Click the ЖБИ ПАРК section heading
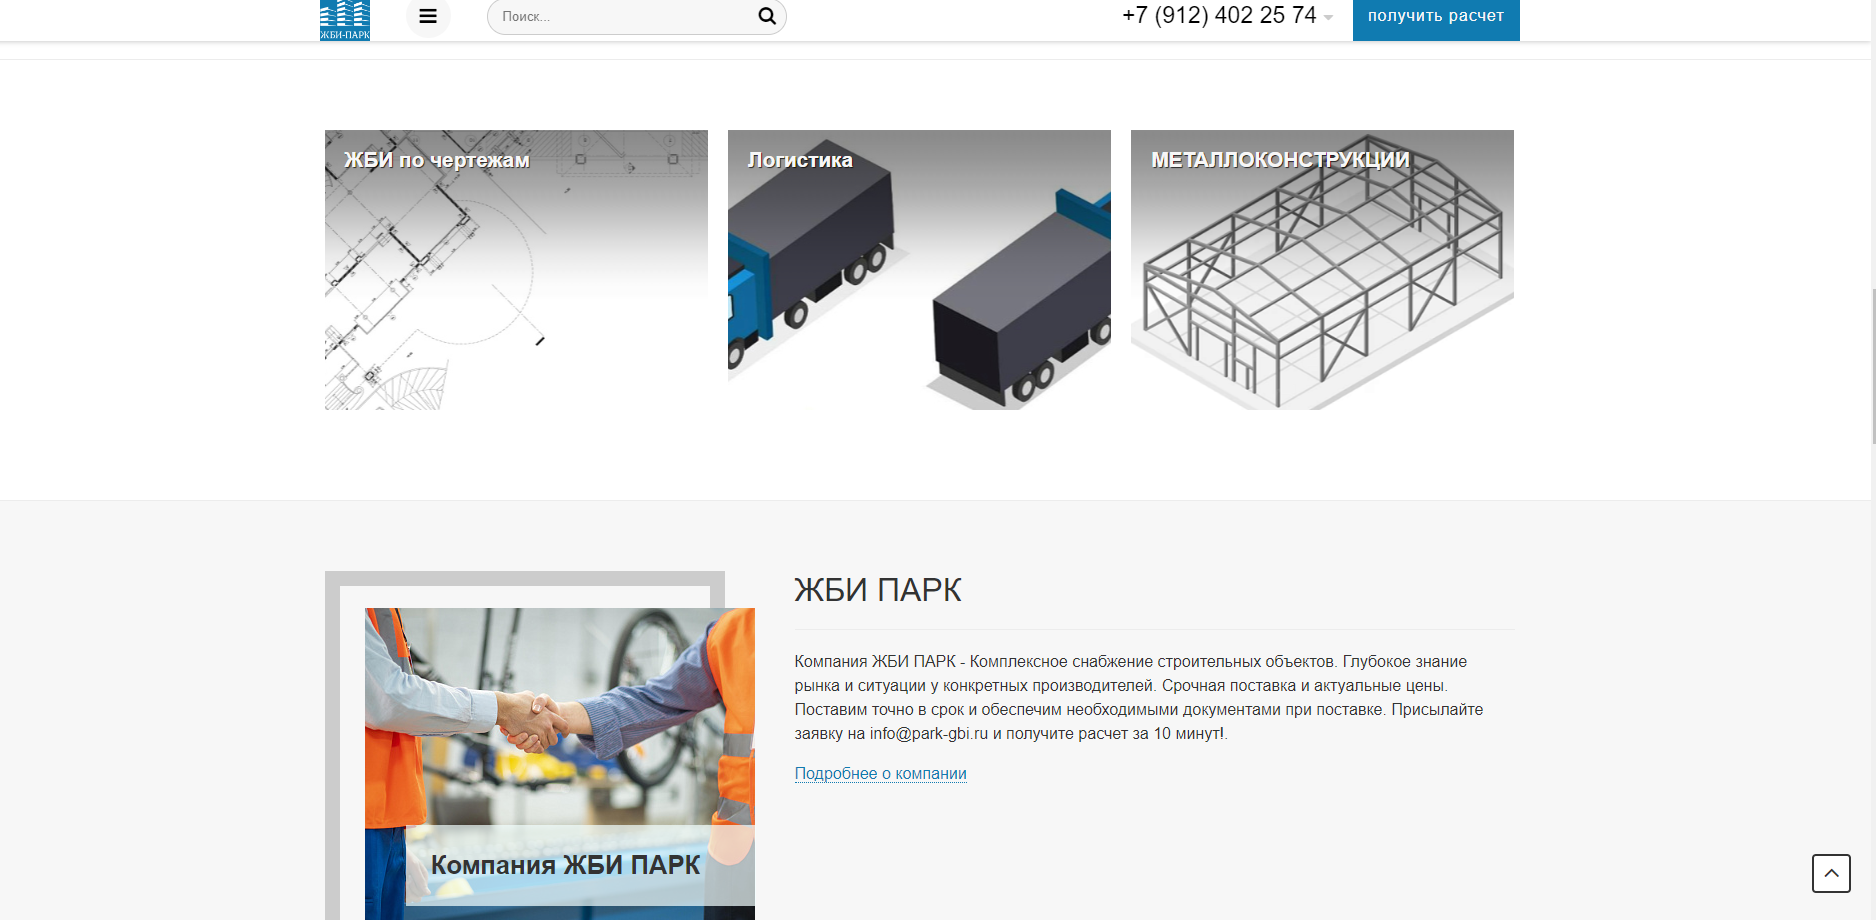1876x920 pixels. [877, 590]
